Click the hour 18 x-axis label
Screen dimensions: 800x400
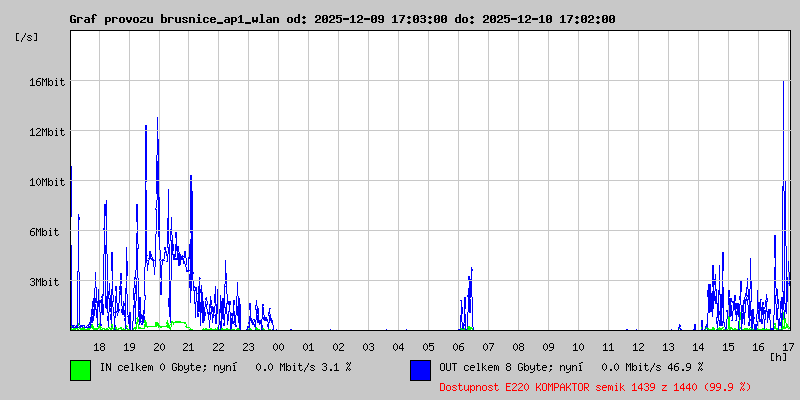click(x=99, y=347)
